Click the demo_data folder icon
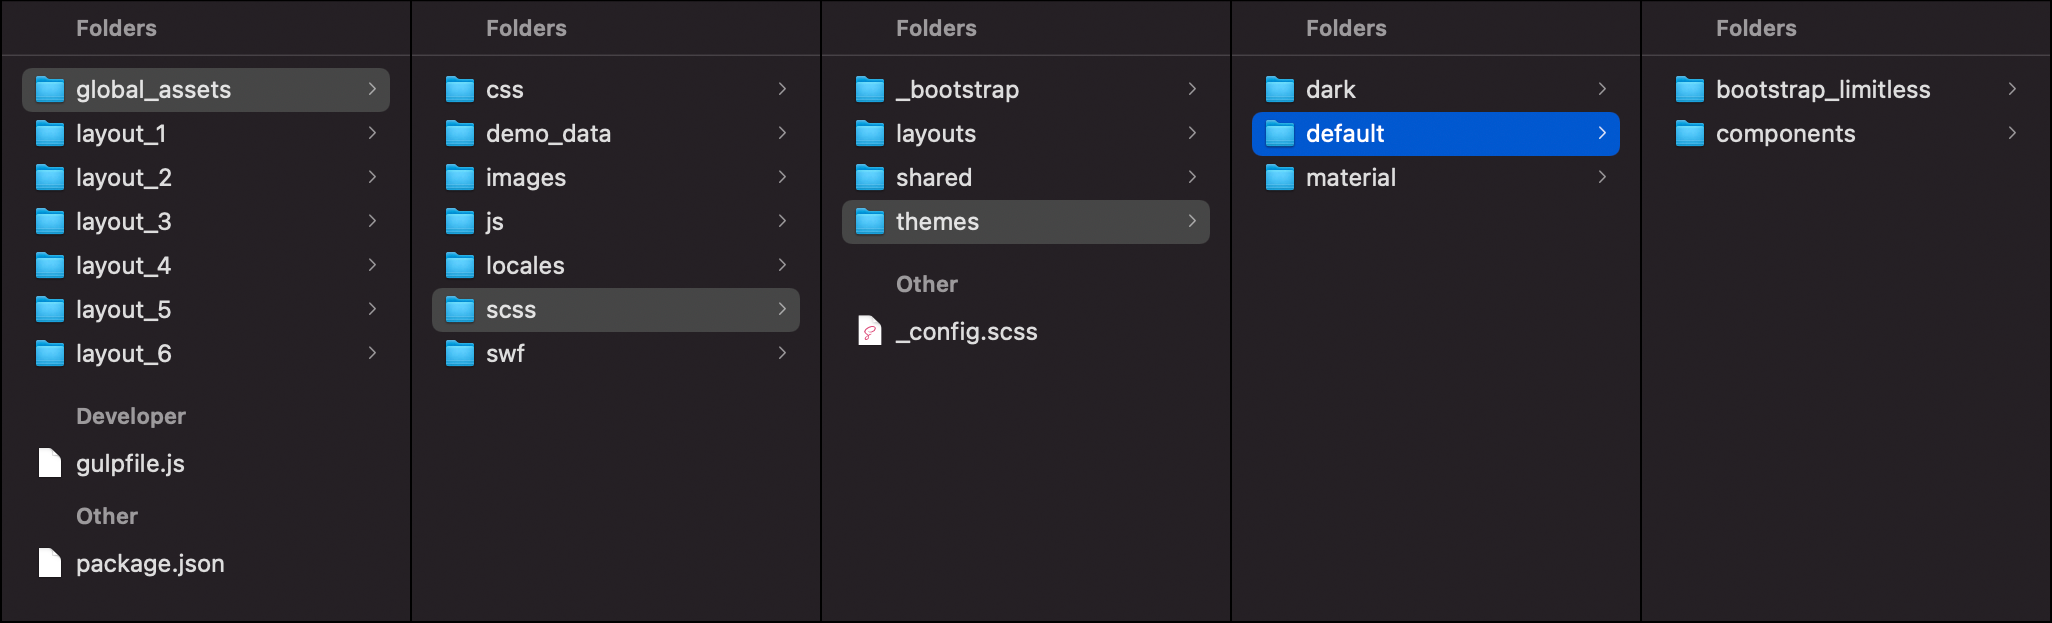 tap(460, 133)
